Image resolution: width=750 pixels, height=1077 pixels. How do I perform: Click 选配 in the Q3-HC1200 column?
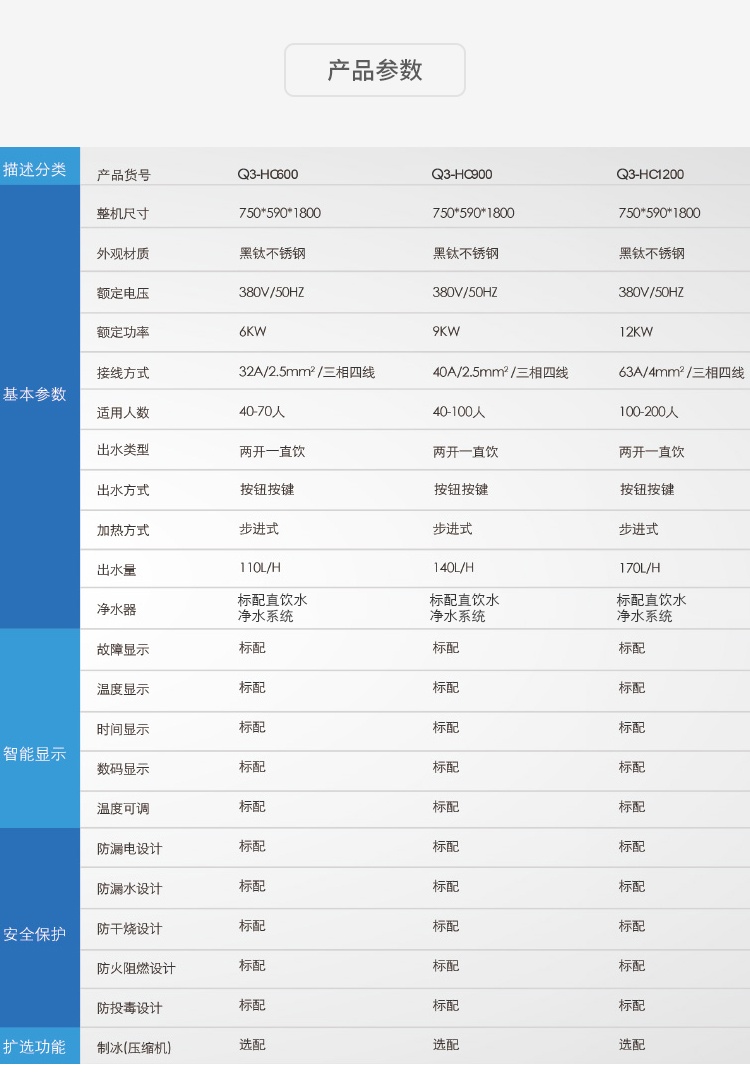pos(632,1045)
